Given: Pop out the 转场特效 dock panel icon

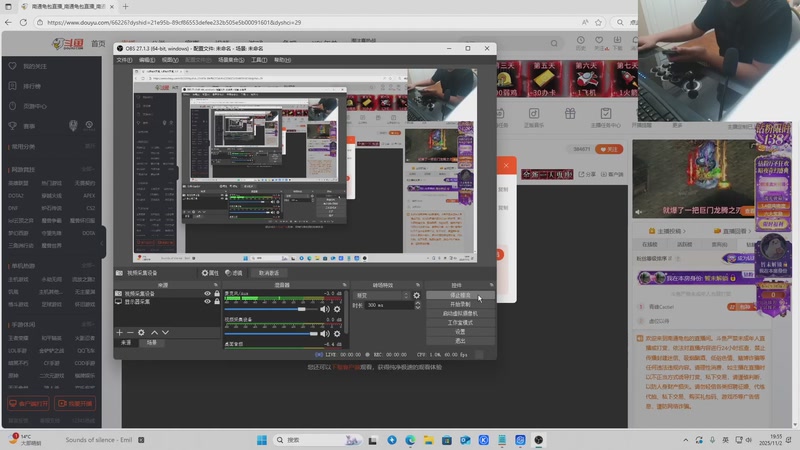Looking at the screenshot, I should [418, 285].
